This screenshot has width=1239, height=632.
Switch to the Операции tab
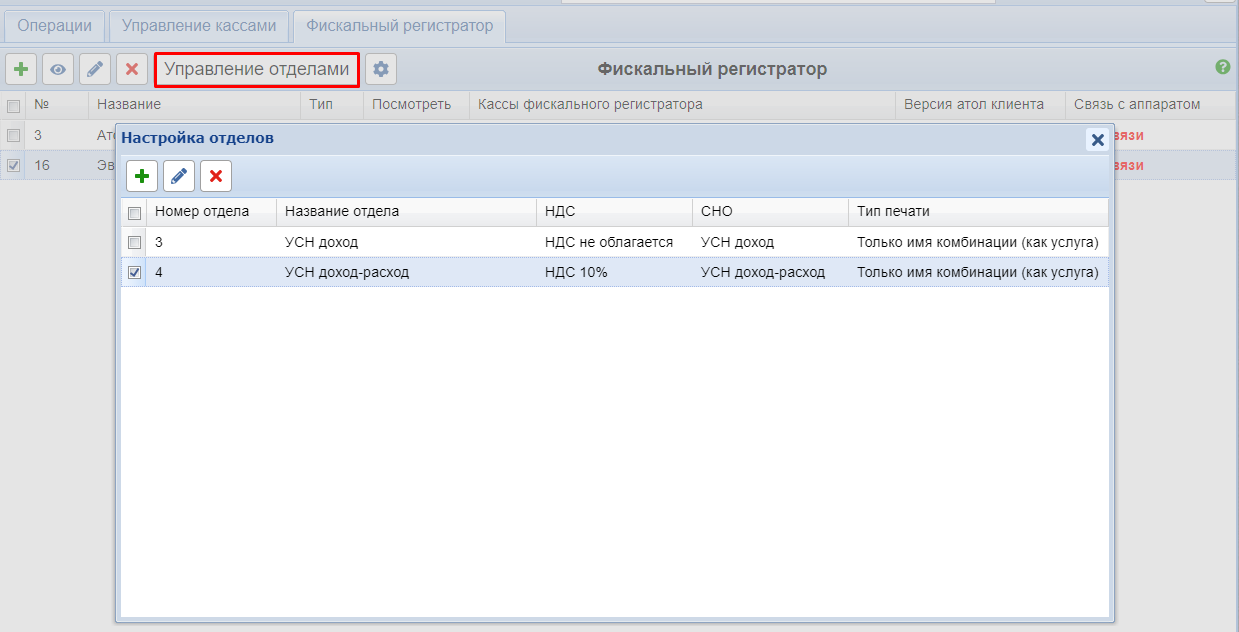[55, 26]
